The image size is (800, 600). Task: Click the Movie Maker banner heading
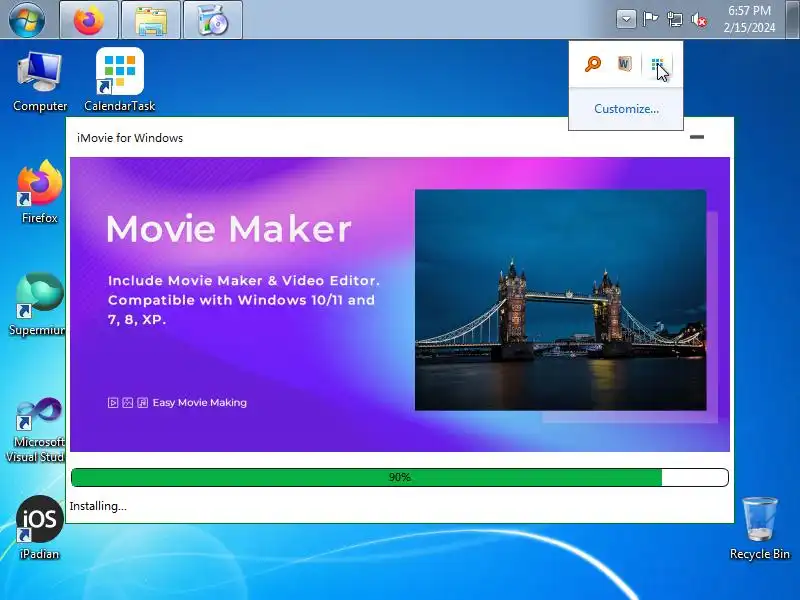[229, 229]
